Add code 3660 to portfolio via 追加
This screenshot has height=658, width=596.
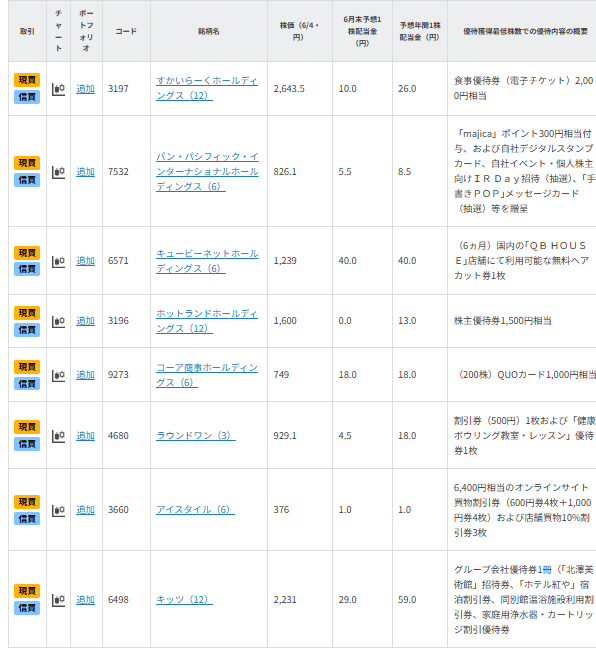(x=86, y=510)
